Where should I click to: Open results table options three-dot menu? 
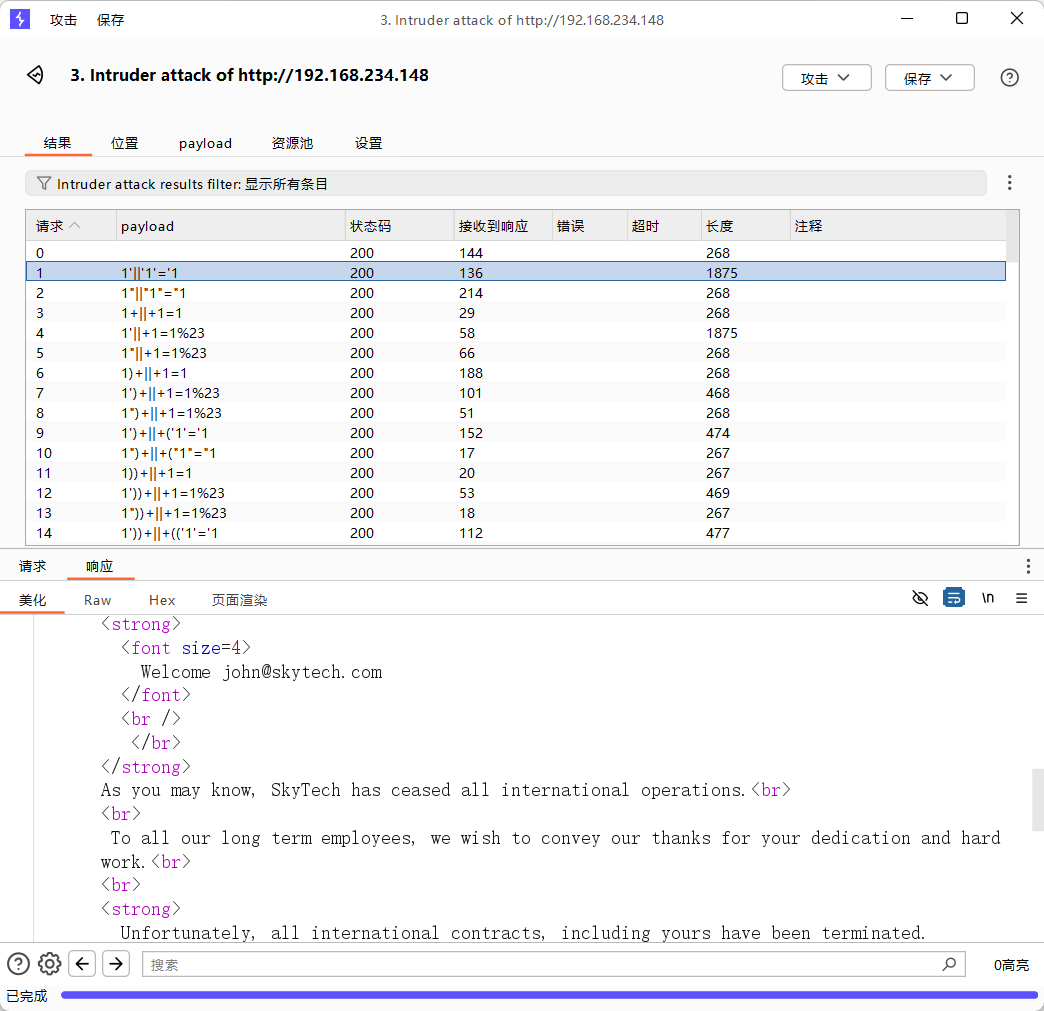(x=1009, y=182)
